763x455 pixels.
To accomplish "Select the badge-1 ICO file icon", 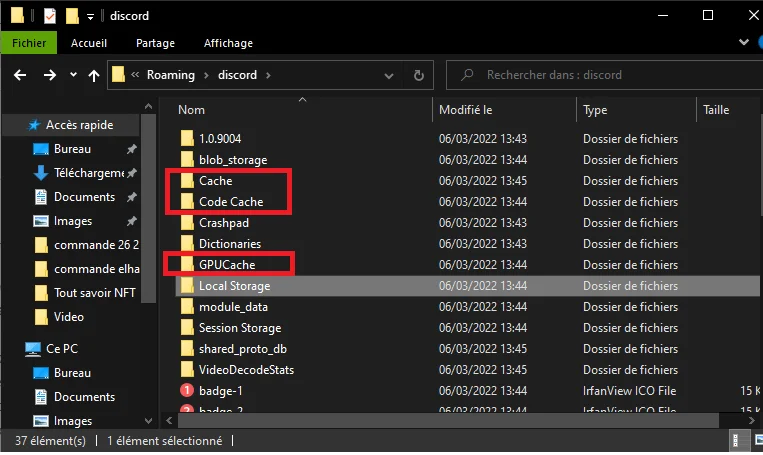I will [x=186, y=391].
